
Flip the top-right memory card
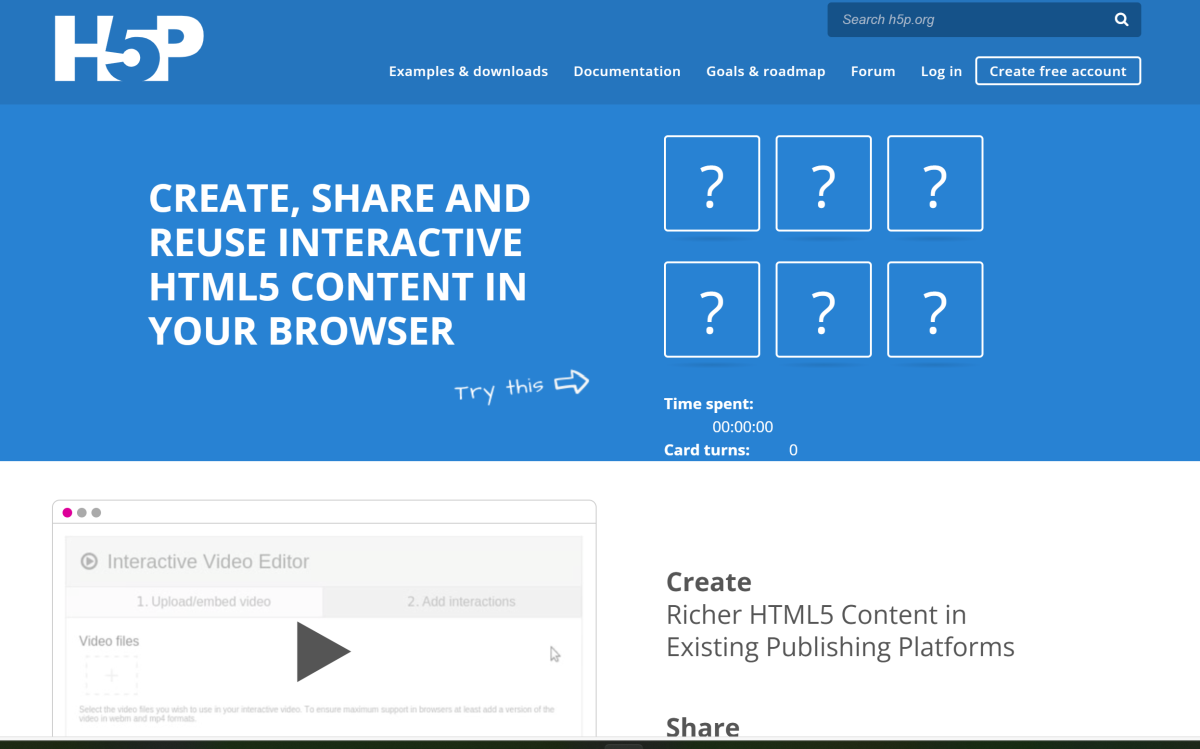click(935, 184)
